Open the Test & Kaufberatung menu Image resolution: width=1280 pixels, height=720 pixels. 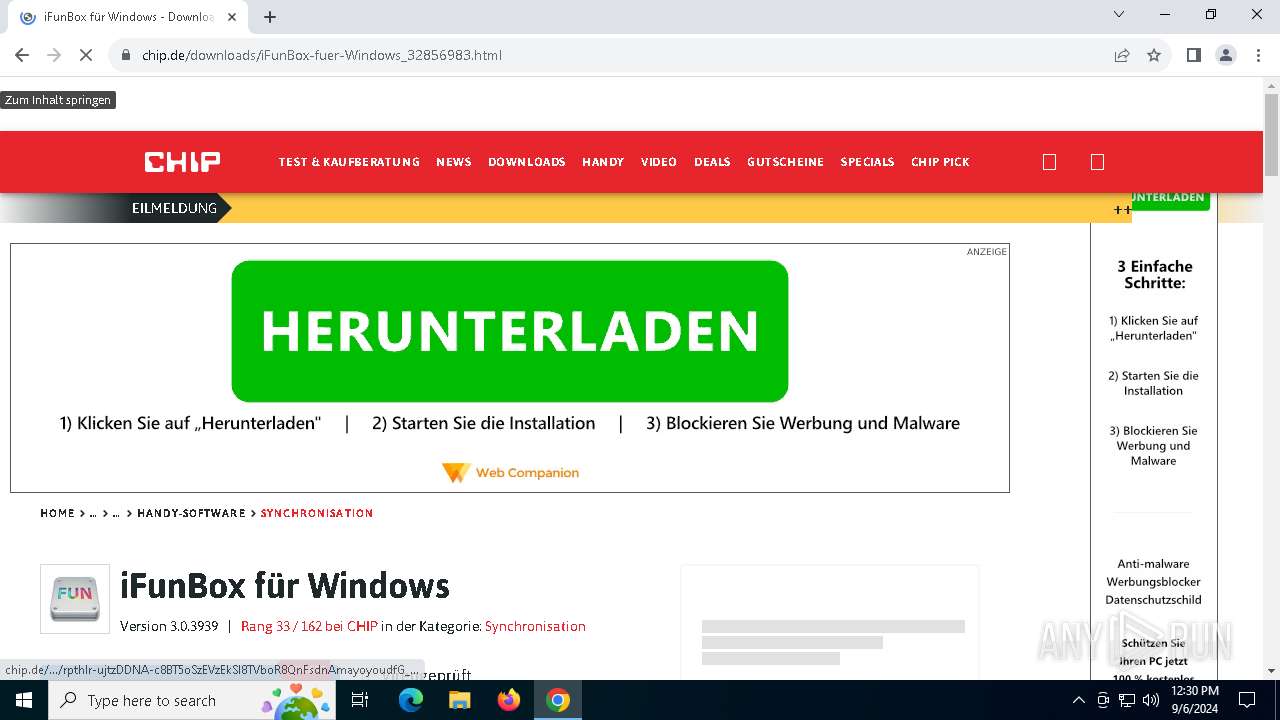tap(349, 162)
